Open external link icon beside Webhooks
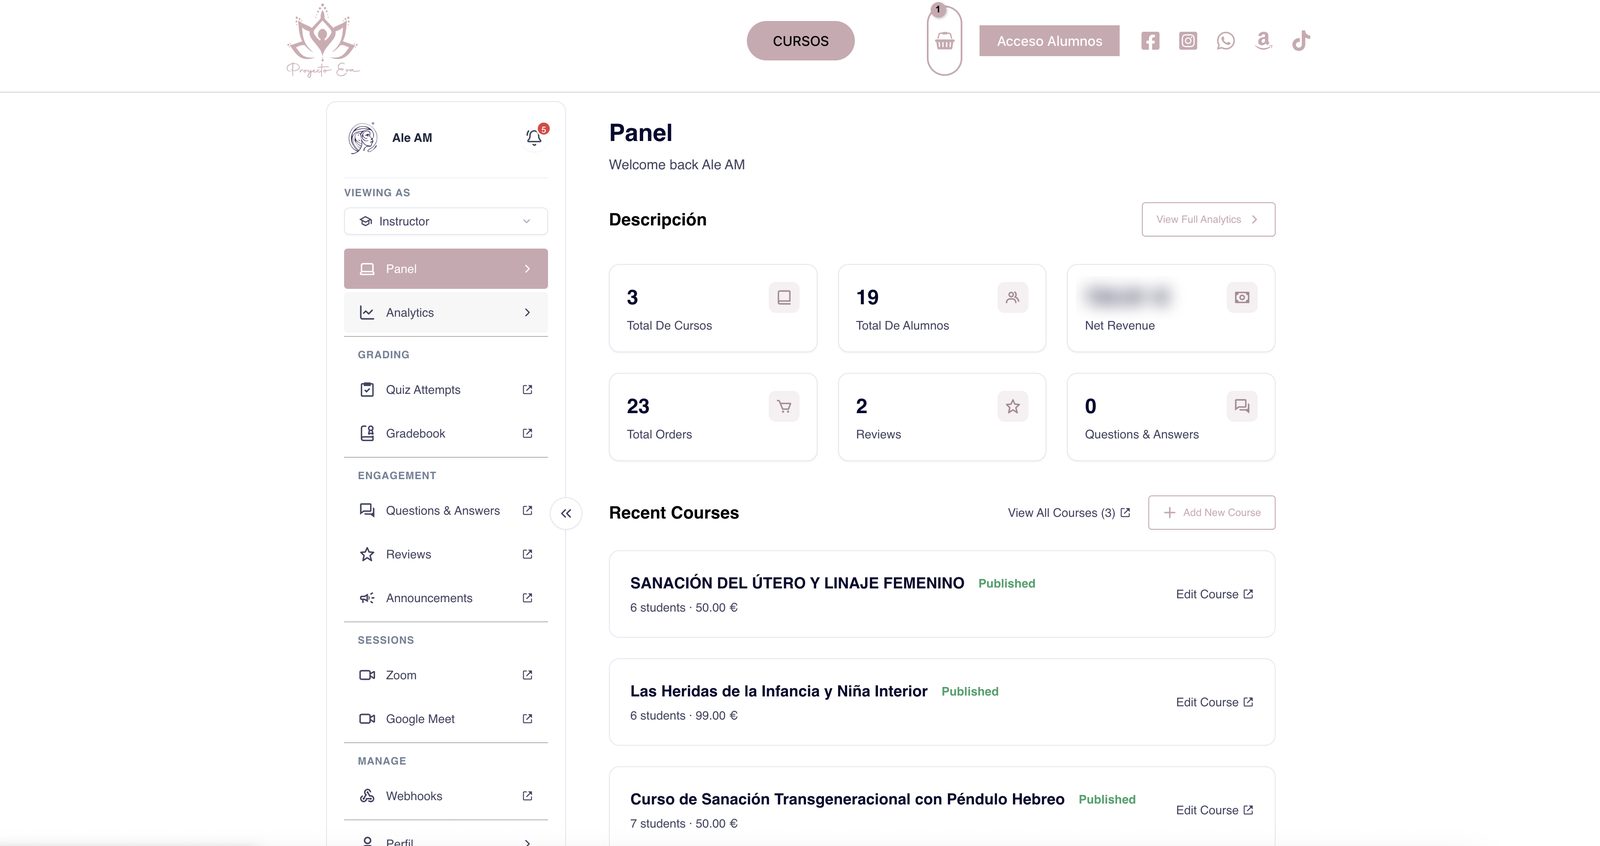Screen dimensions: 1600x846 [x=527, y=796]
